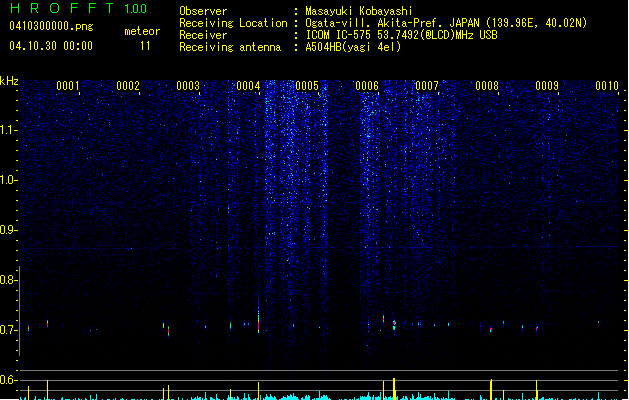Screen dimensions: 629x400
Task: Click the Receiving antenna label
Action: 230,47
